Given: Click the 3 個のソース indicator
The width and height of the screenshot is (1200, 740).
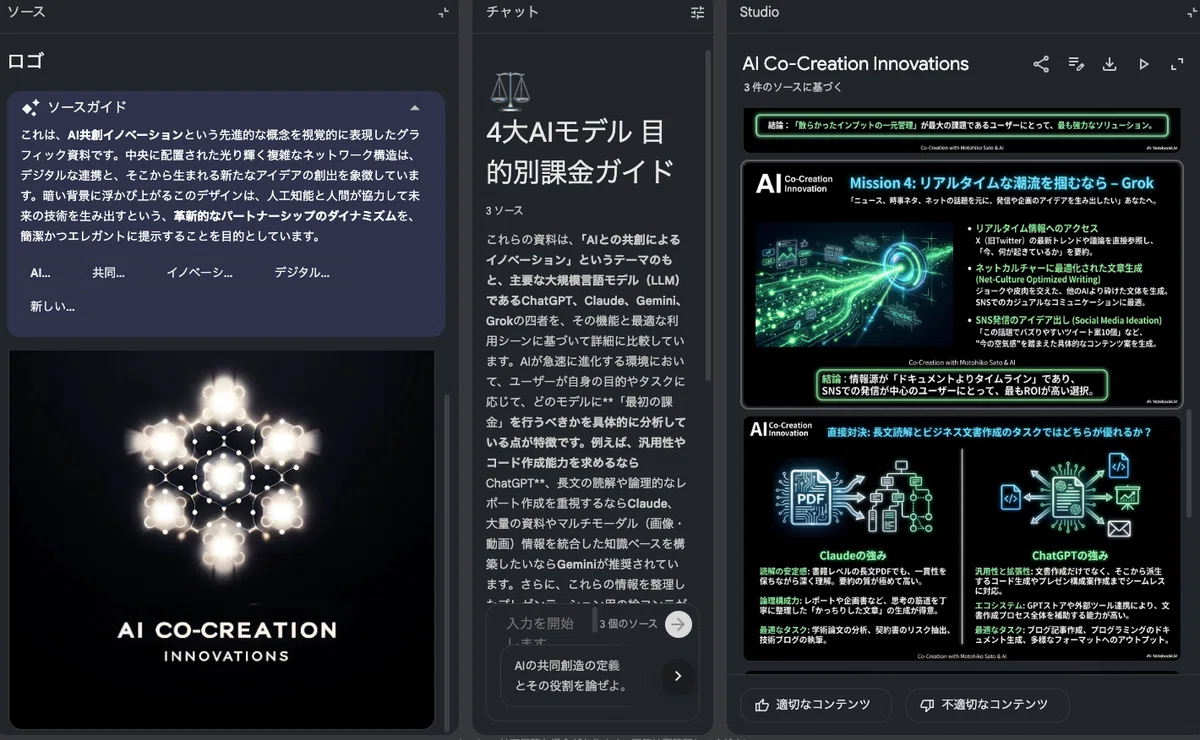Looking at the screenshot, I should point(628,624).
